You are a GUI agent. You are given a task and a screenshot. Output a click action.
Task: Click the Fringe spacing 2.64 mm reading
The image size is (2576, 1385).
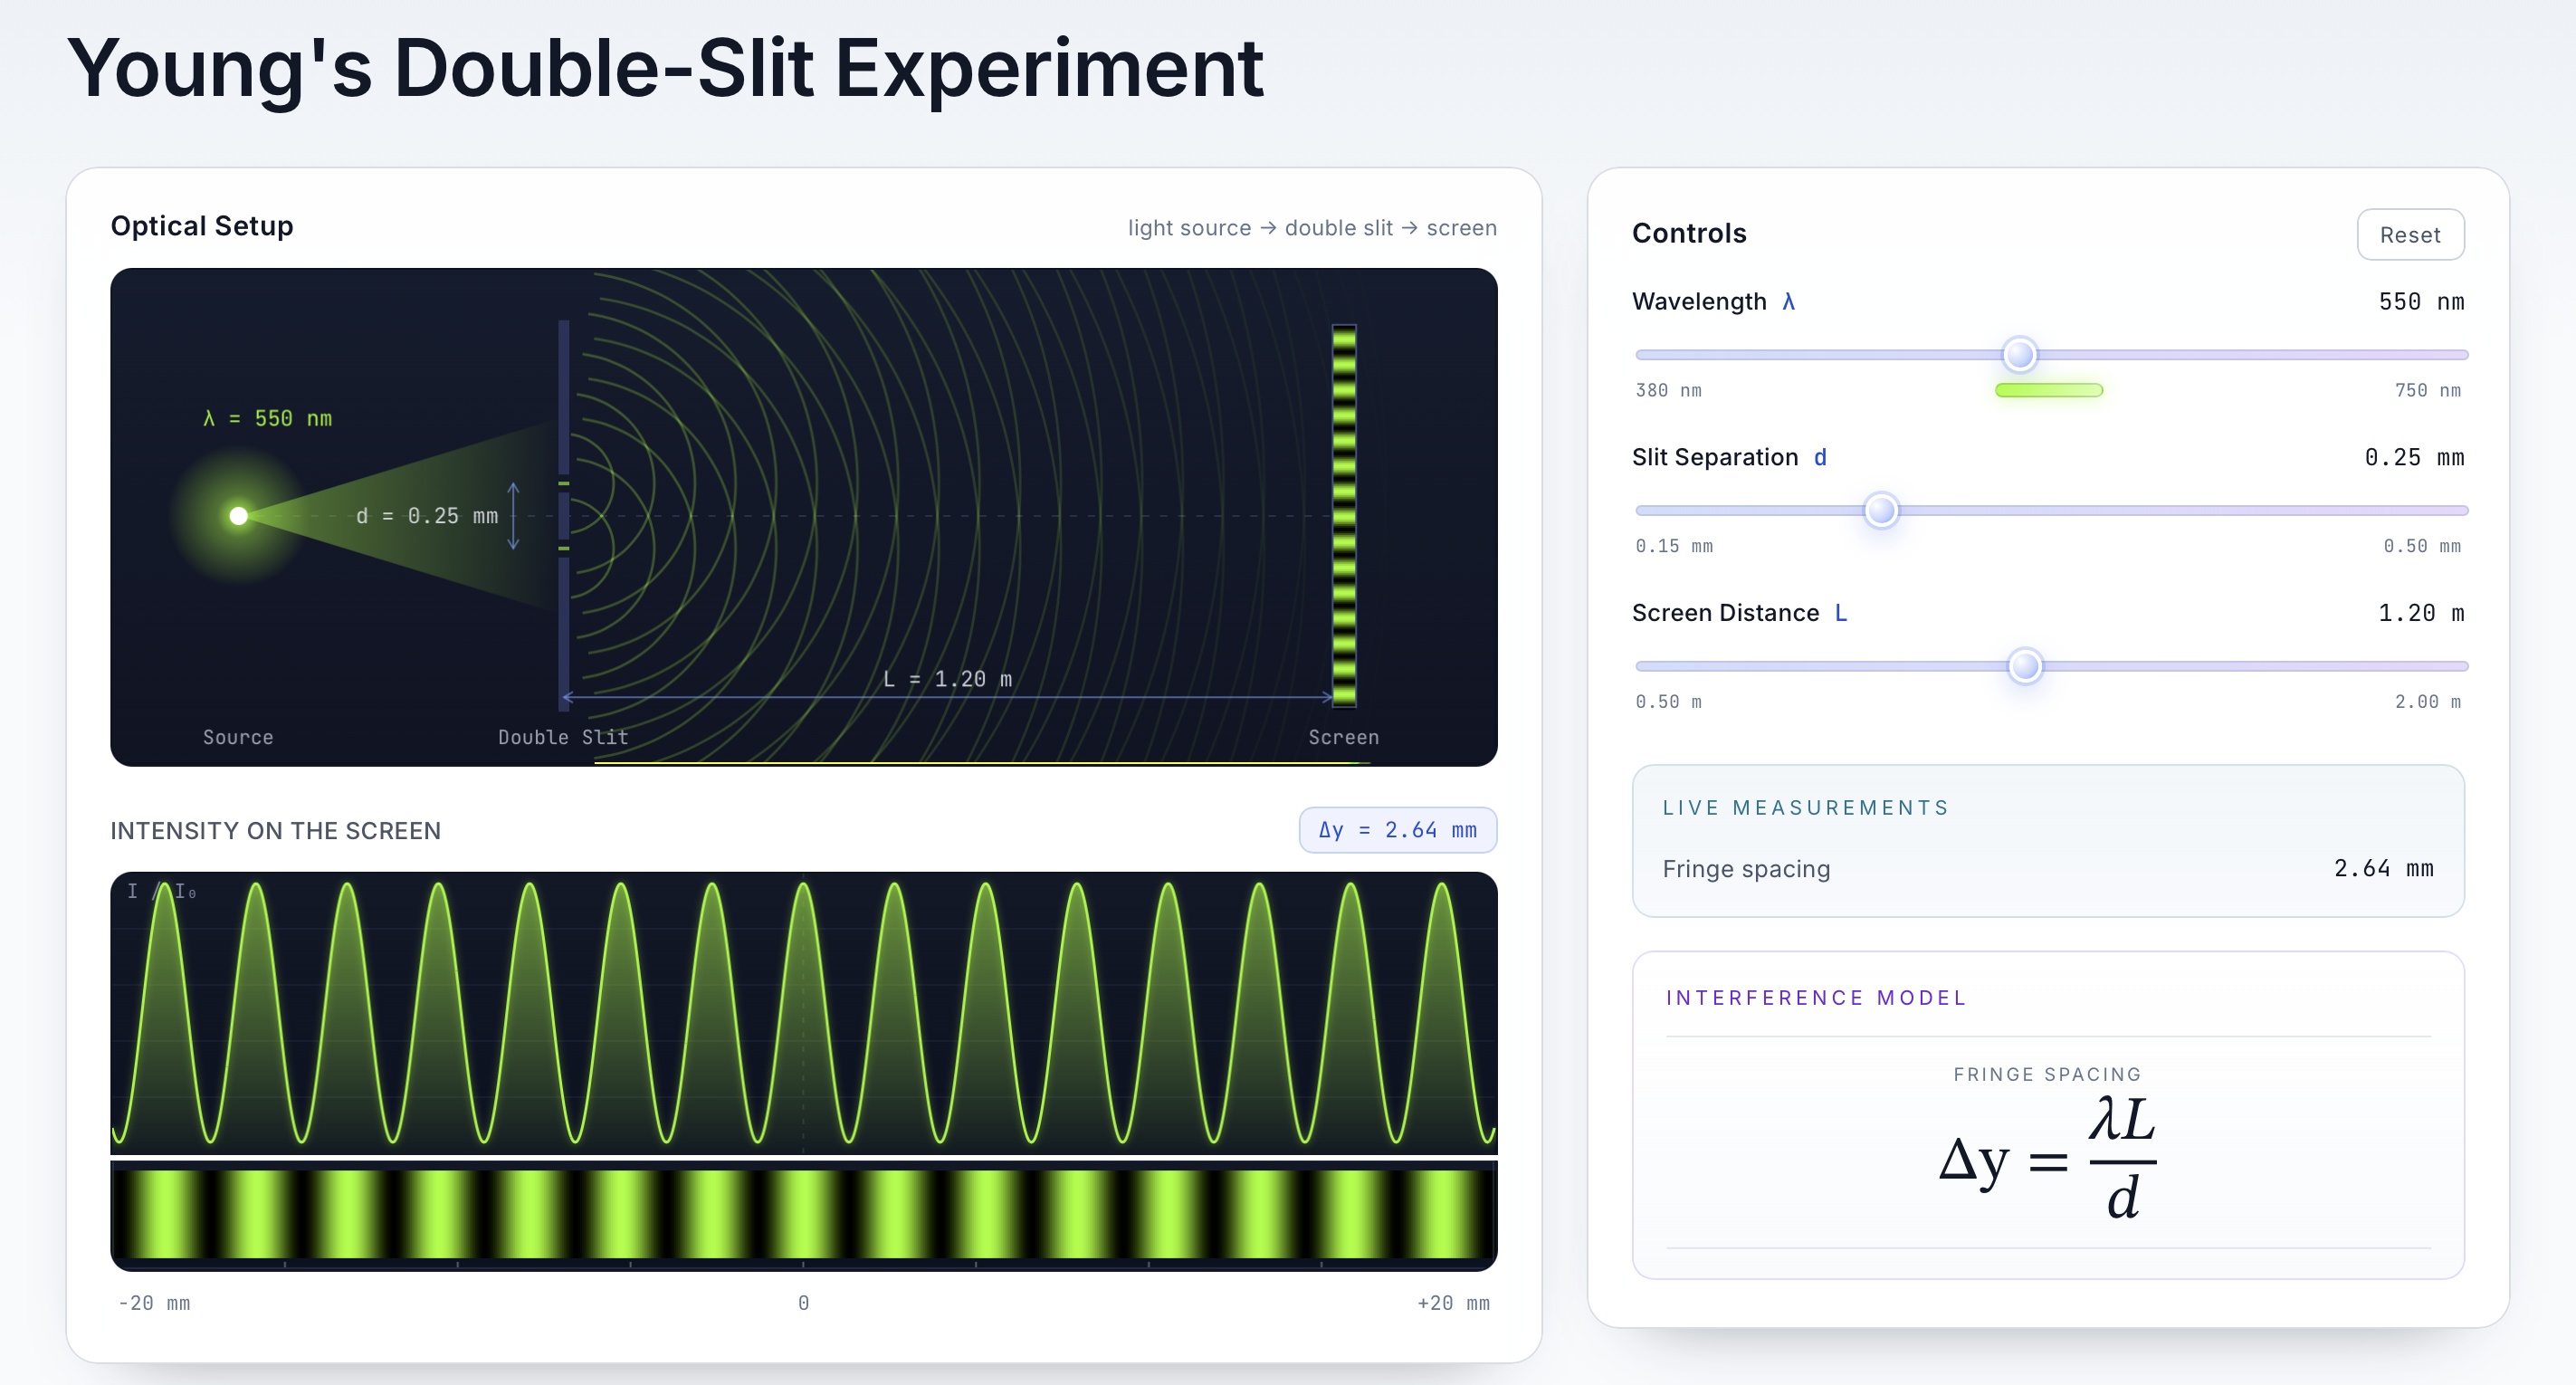2384,868
